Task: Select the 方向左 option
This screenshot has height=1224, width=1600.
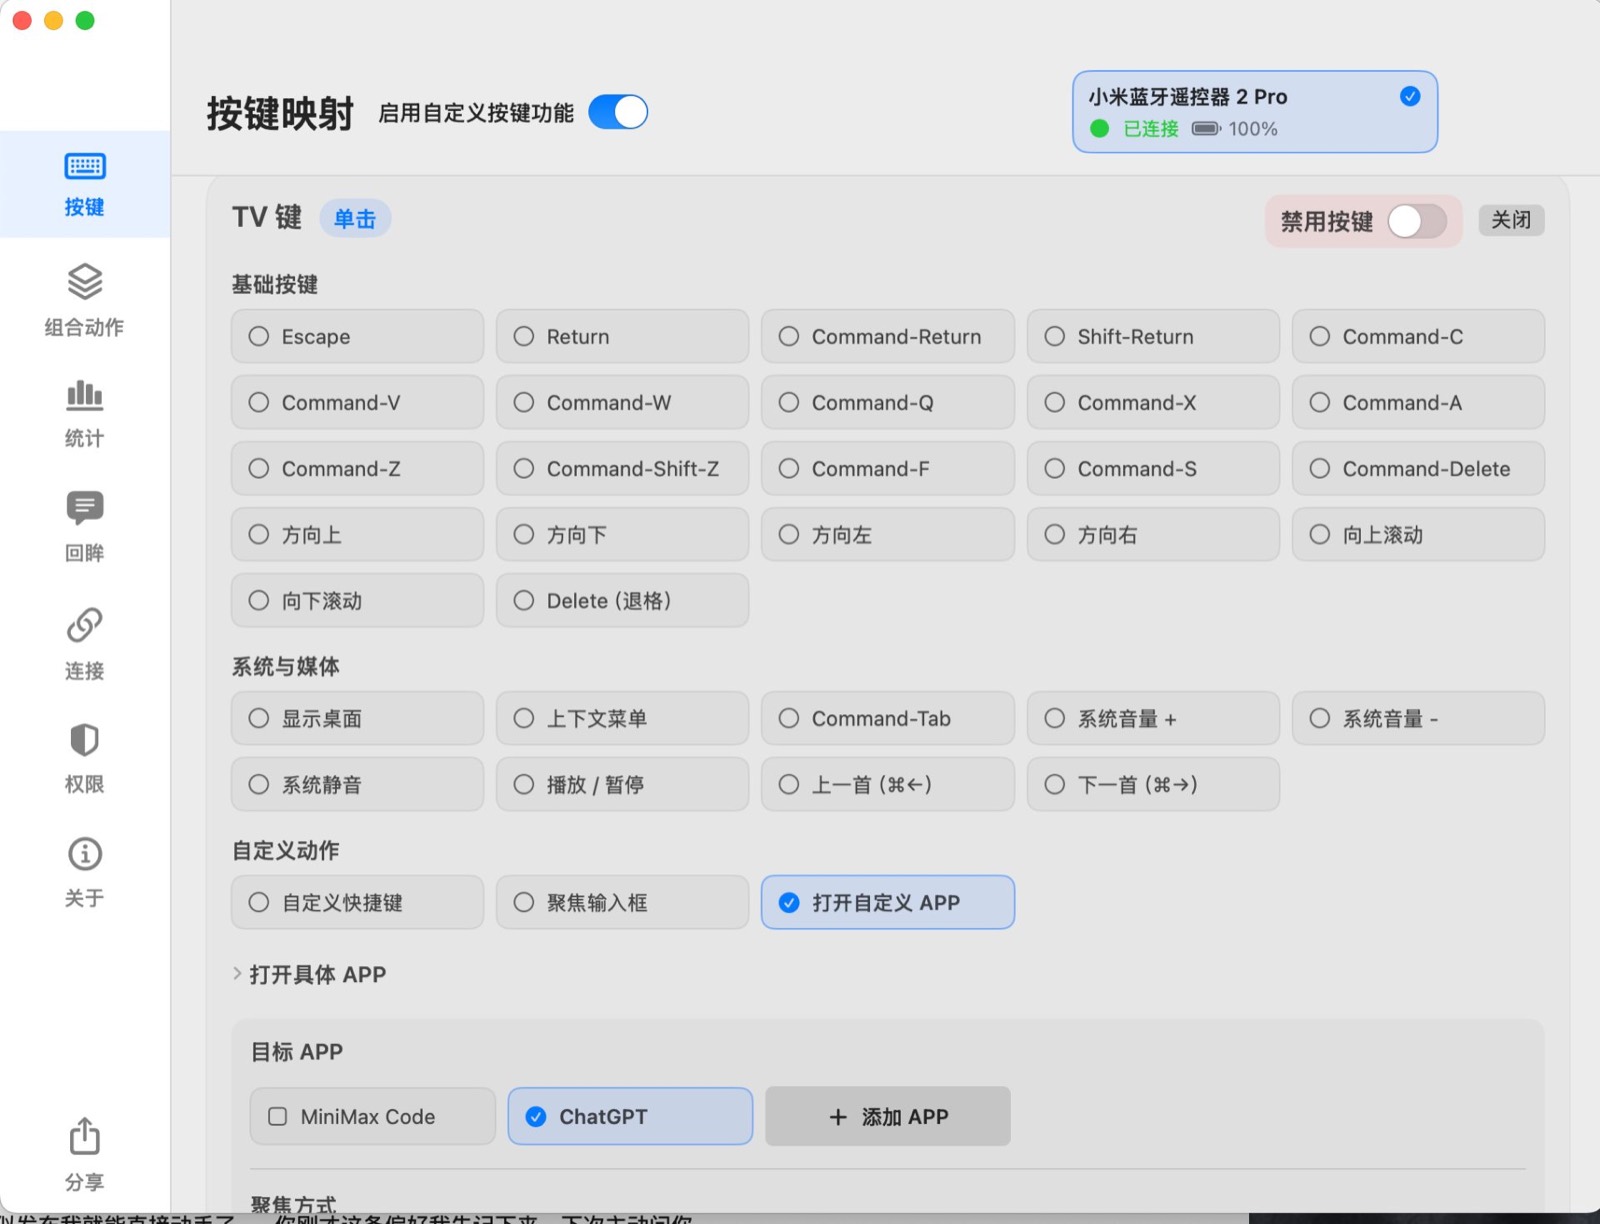Action: [888, 534]
